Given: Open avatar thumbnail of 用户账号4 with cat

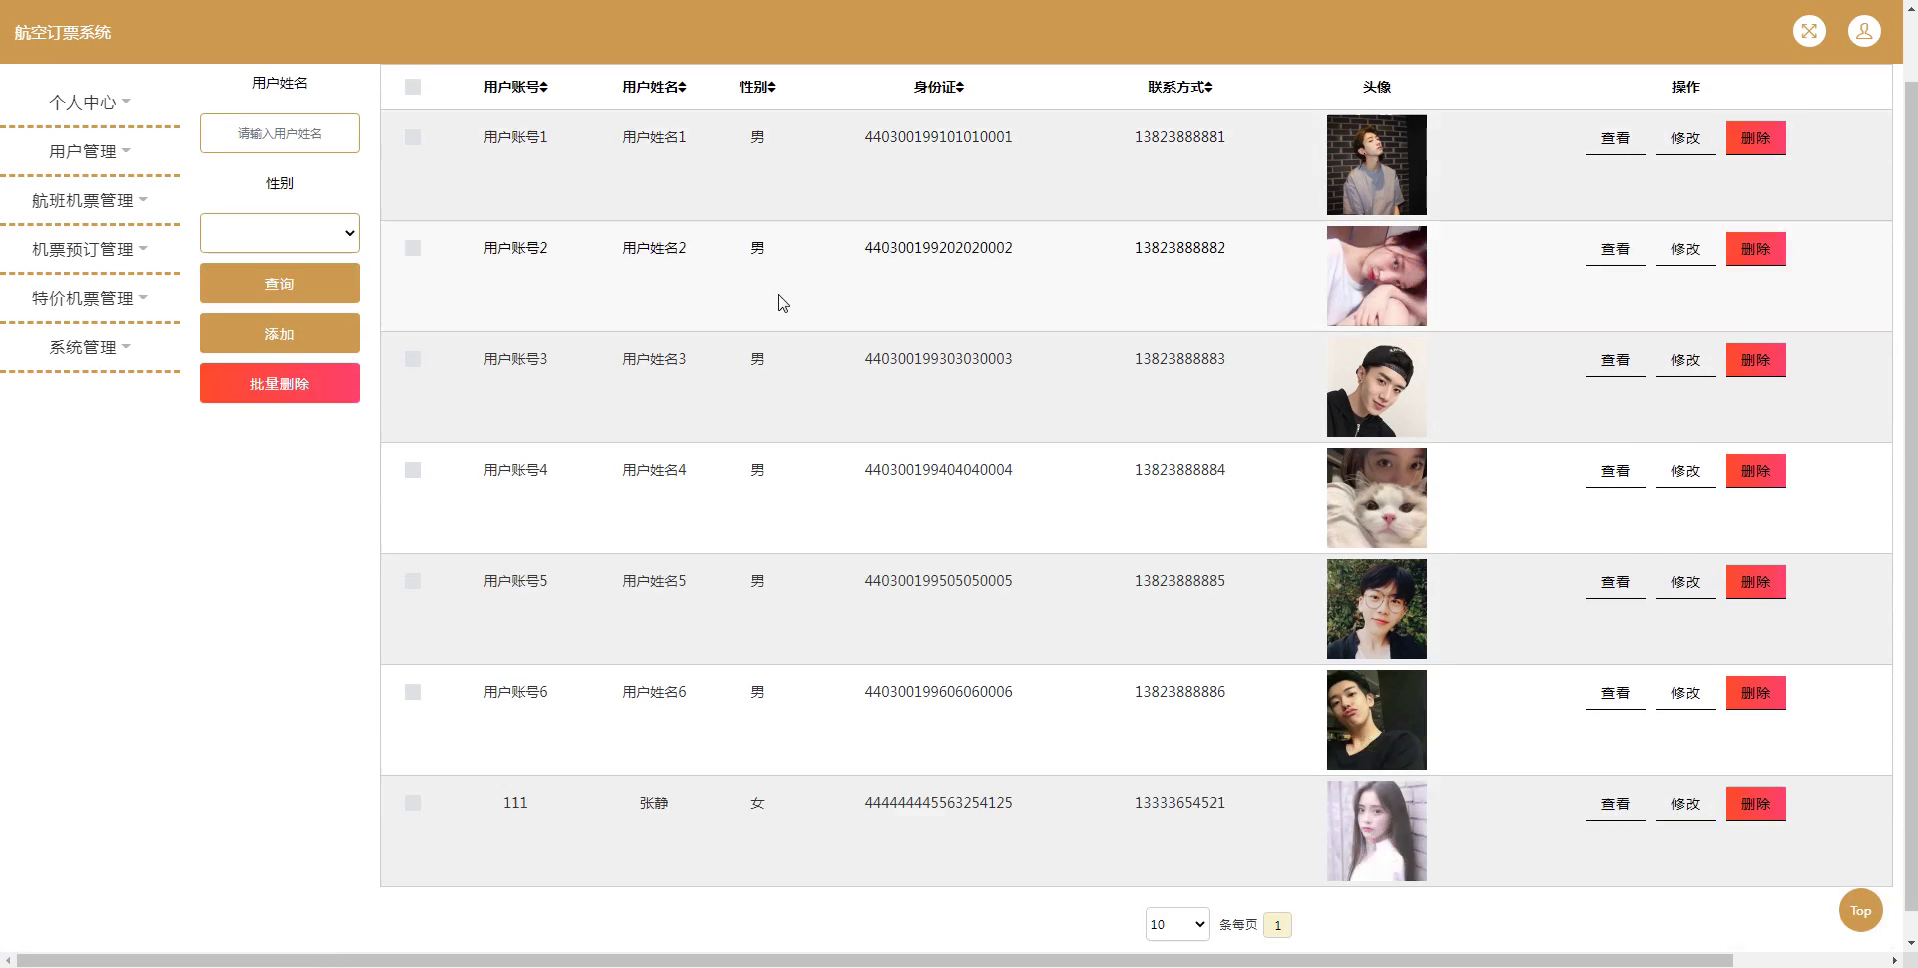Looking at the screenshot, I should click(1377, 498).
